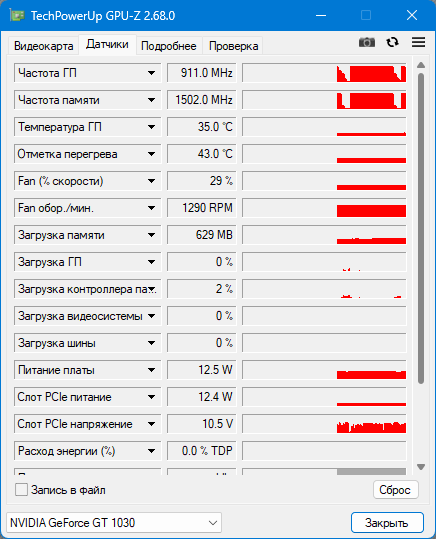Click the vertical scrollbar thumb

421,228
